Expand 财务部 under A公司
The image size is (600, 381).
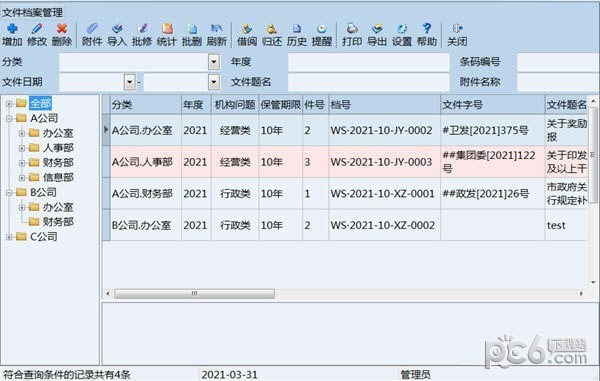[x=22, y=163]
